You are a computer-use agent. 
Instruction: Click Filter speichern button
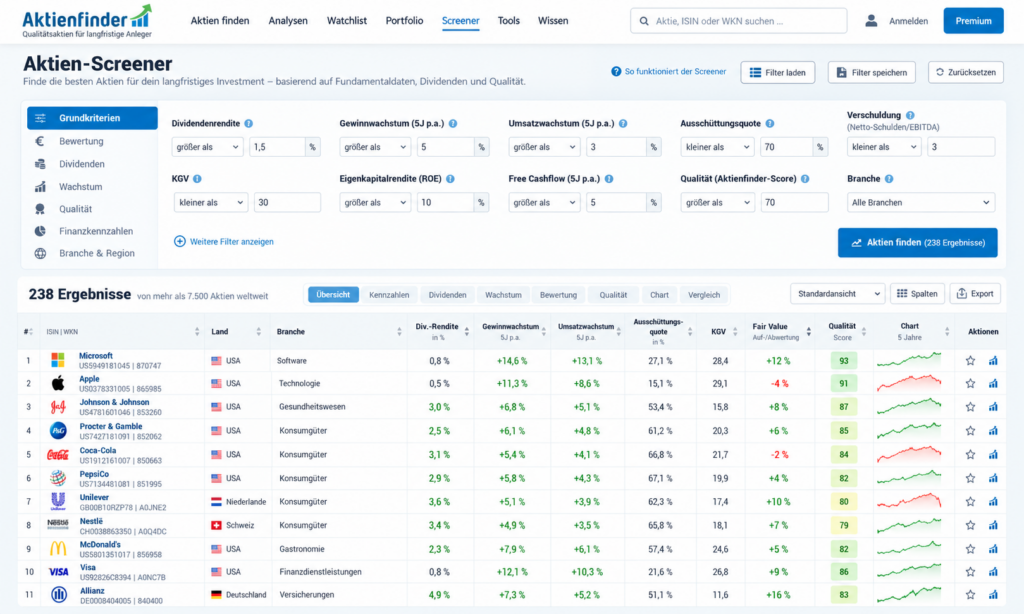872,73
